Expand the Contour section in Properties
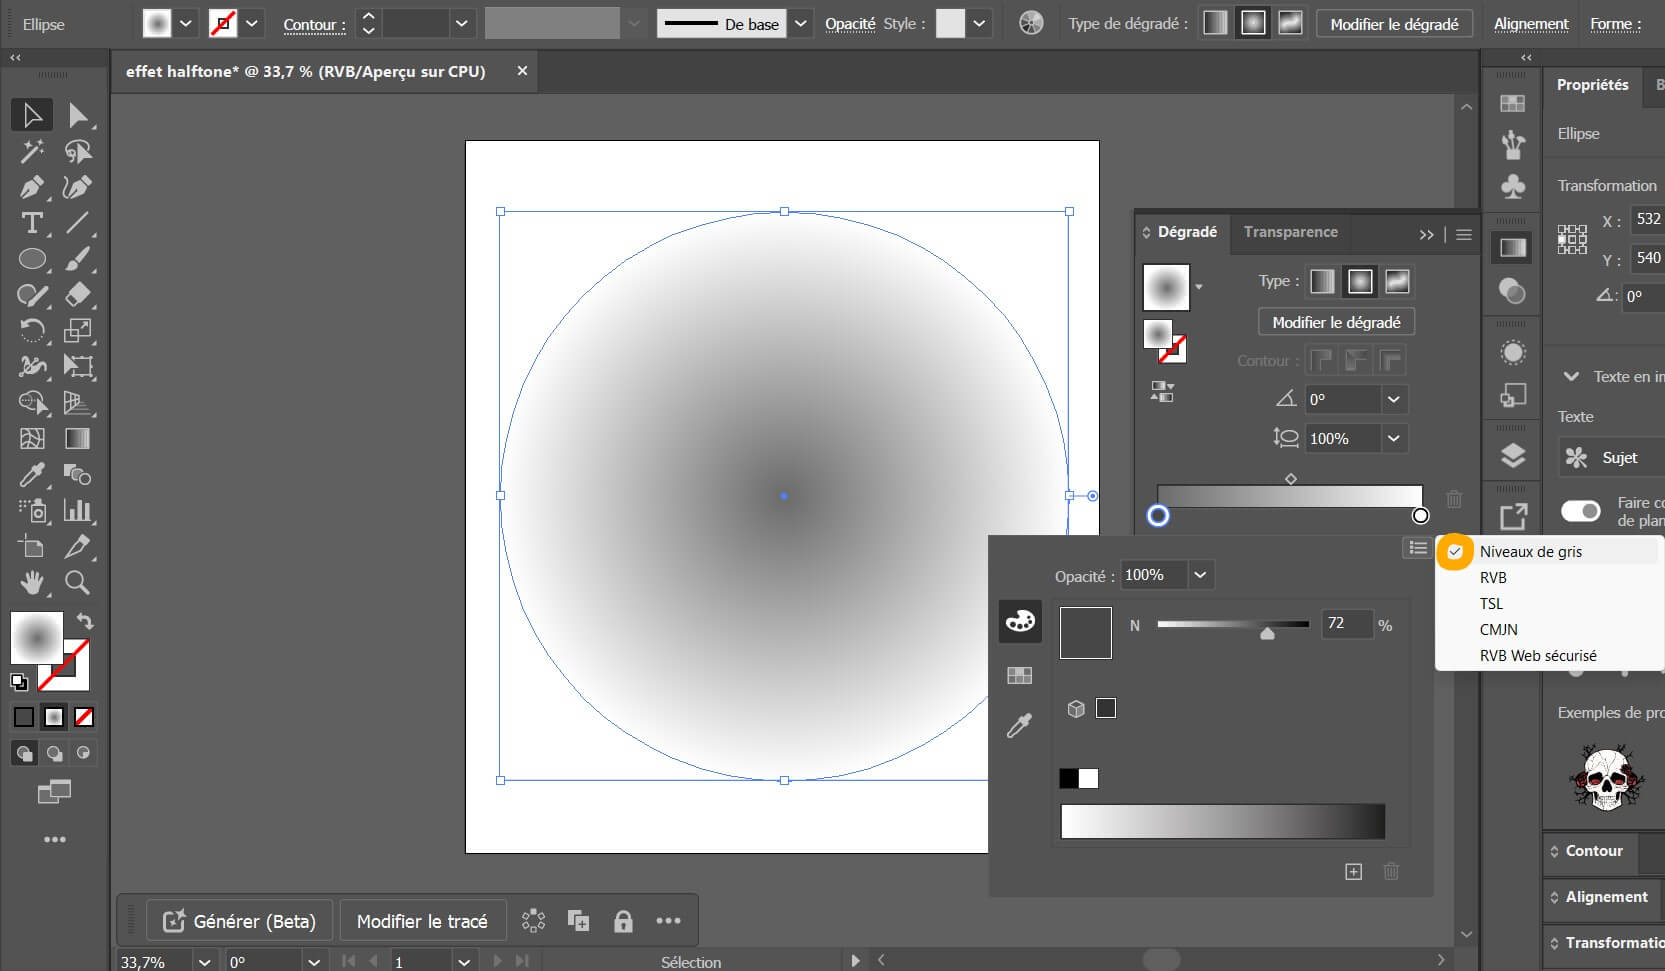Screen dimensions: 1665x971 click(x=1594, y=851)
